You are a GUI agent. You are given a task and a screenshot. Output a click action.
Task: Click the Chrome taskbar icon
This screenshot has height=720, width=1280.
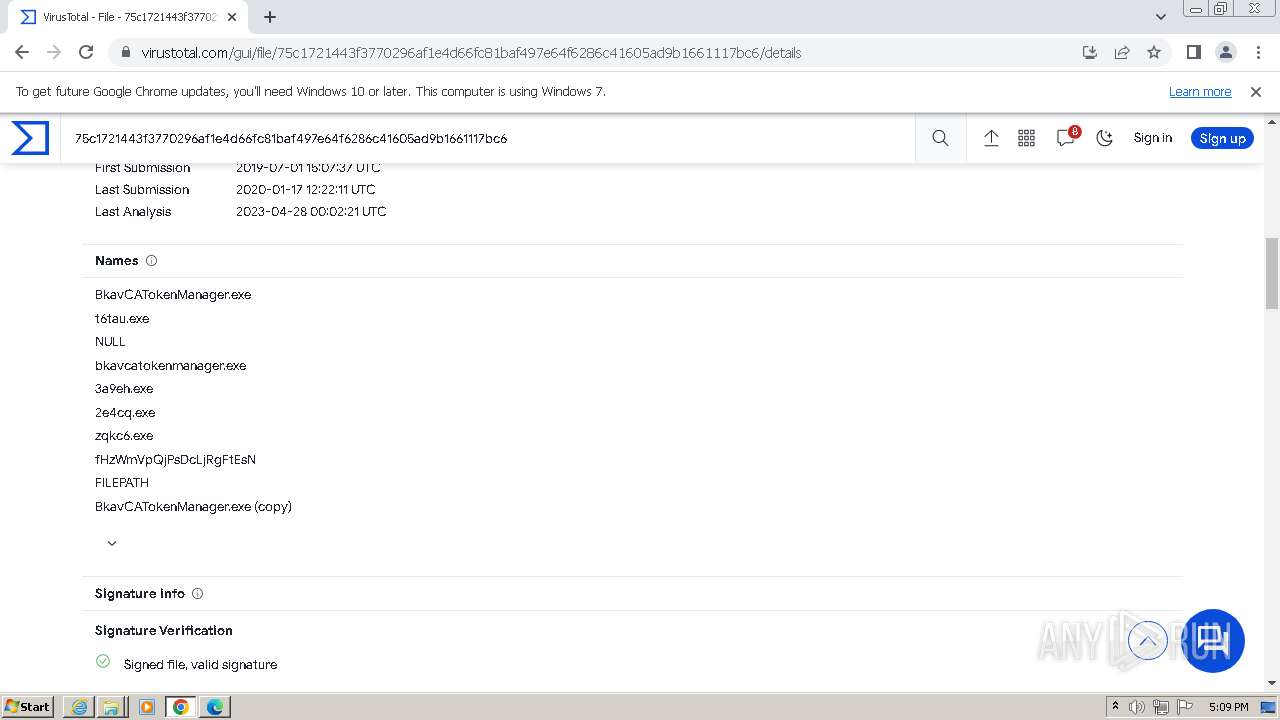(181, 707)
